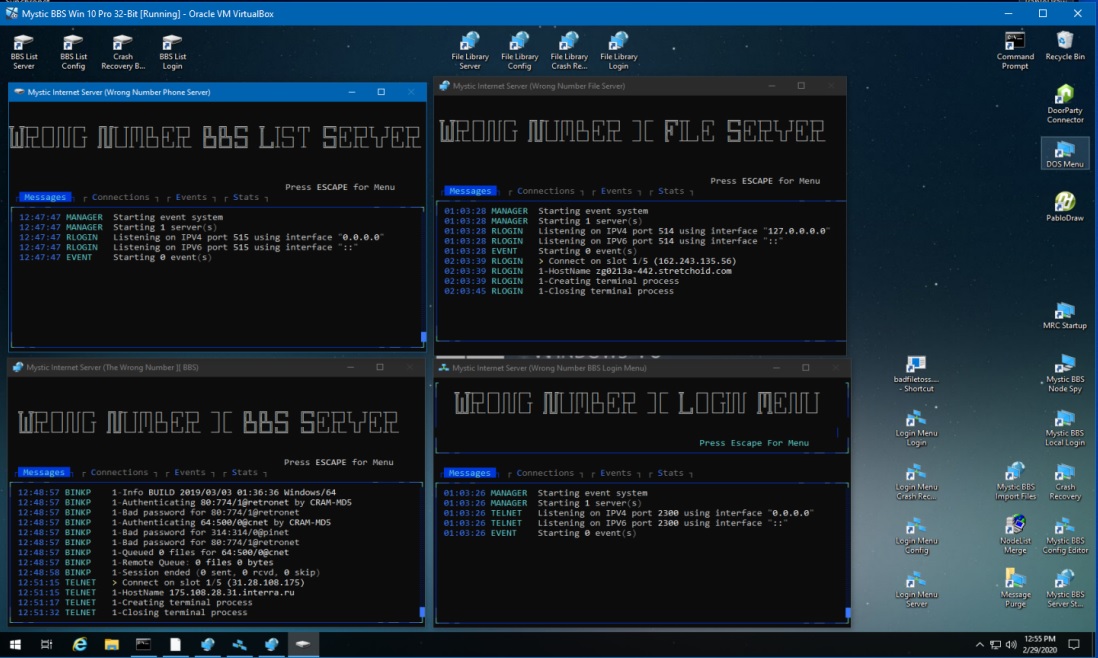Open the Mystic BBS Node Spy icon
This screenshot has height=658, width=1098.
pyautogui.click(x=1064, y=374)
